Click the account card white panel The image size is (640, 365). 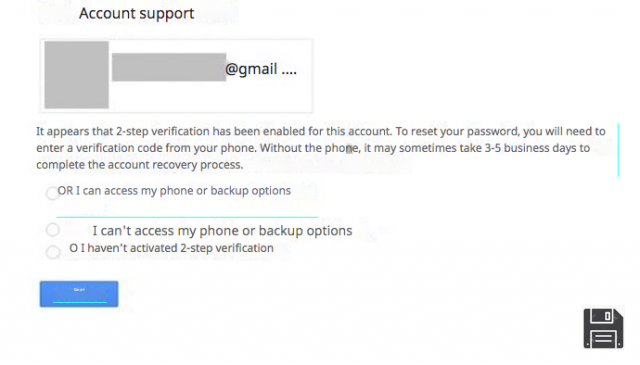tap(176, 76)
